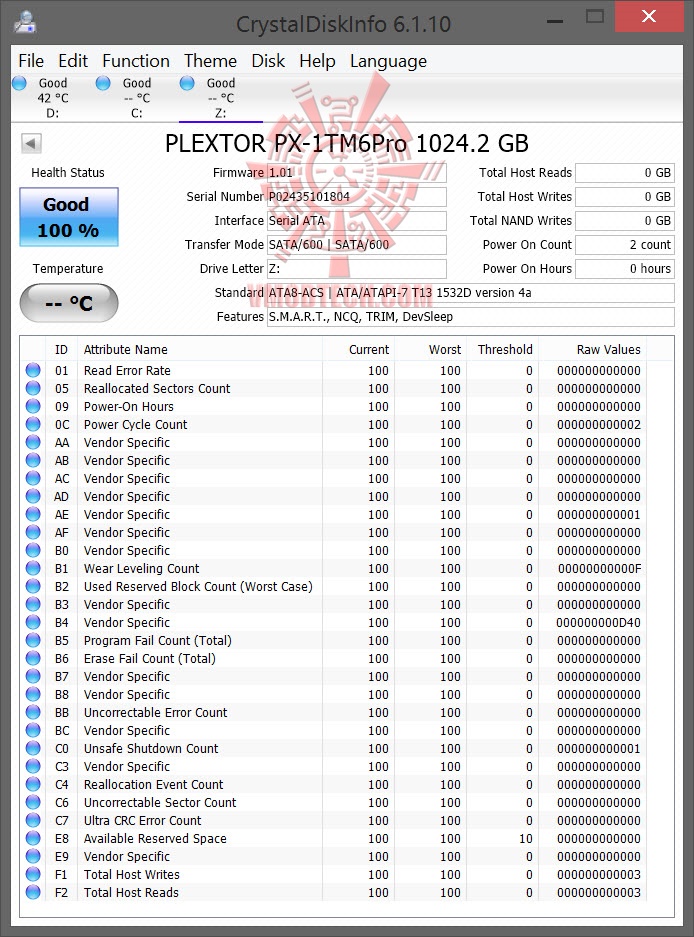Open the Theme menu
Viewport: 694px width, 937px height.
(x=210, y=61)
